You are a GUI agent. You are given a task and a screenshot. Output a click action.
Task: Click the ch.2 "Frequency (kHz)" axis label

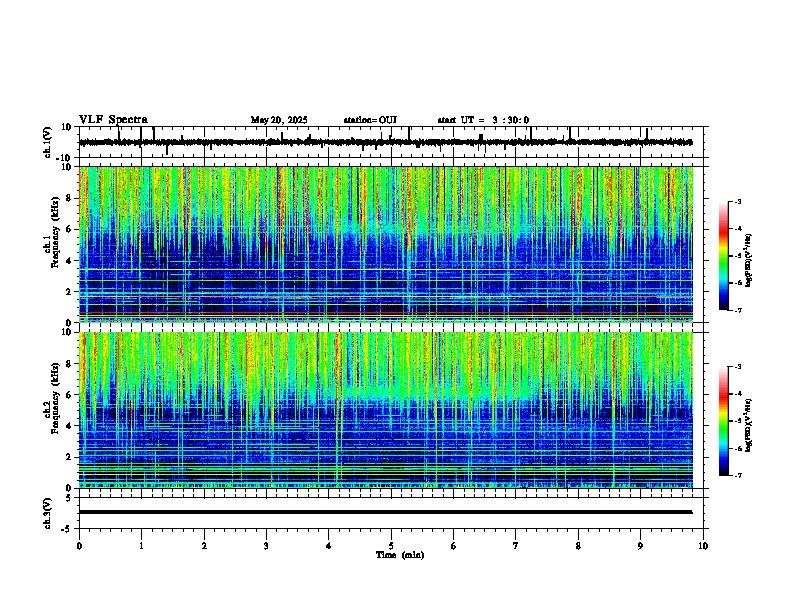(55, 398)
